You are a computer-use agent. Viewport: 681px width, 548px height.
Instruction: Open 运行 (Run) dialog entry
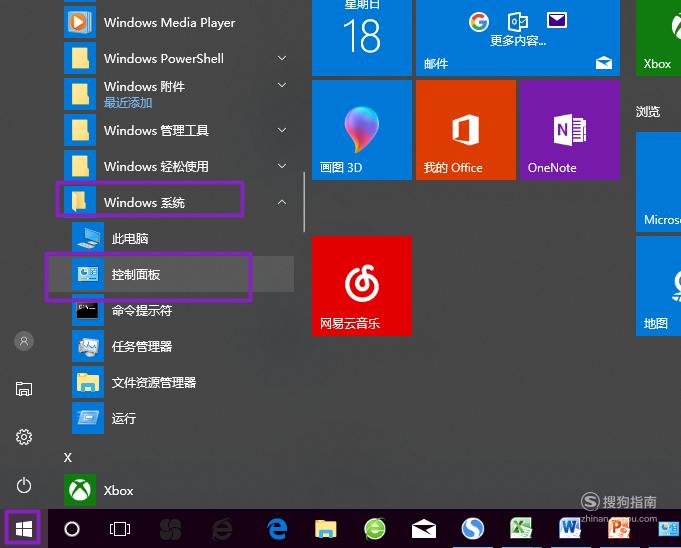coord(182,418)
